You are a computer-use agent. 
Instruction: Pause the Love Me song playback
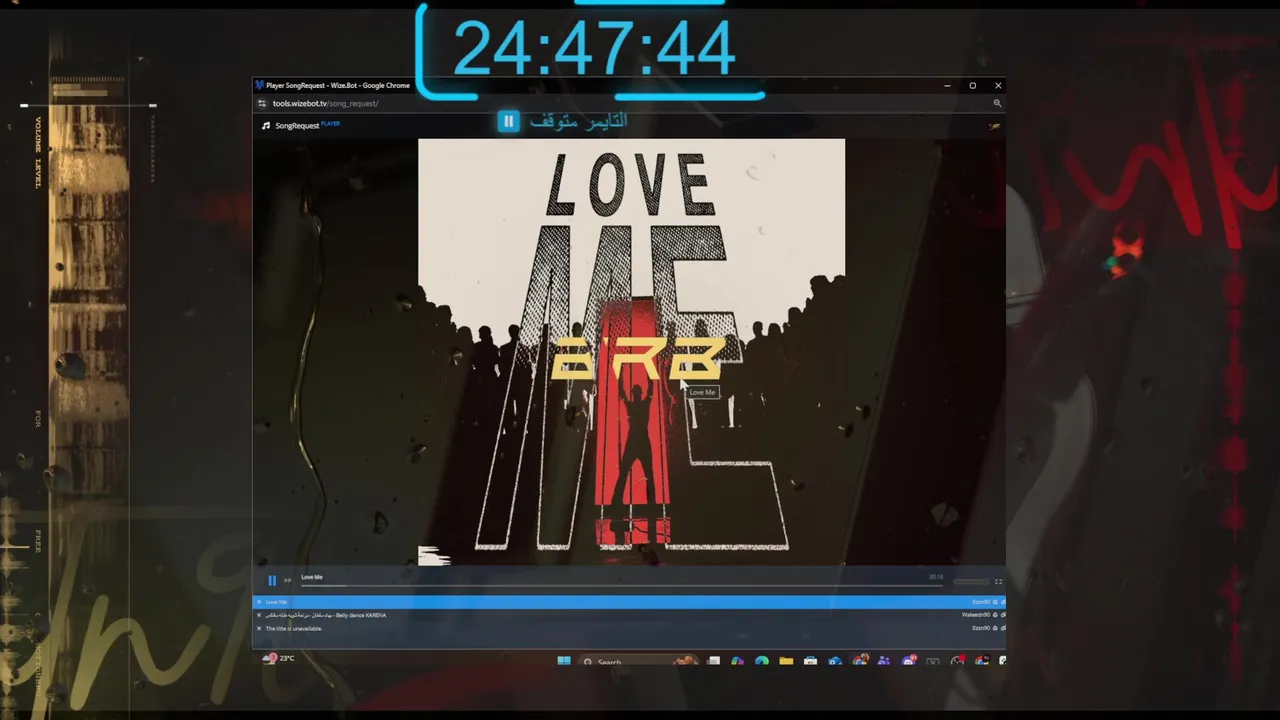272,580
